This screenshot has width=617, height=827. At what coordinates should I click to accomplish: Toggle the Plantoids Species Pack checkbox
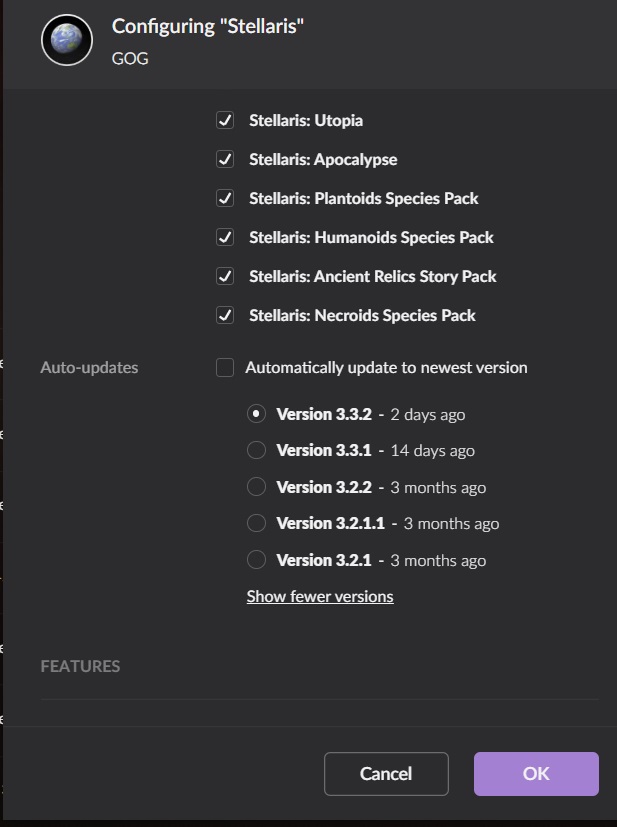(x=225, y=198)
